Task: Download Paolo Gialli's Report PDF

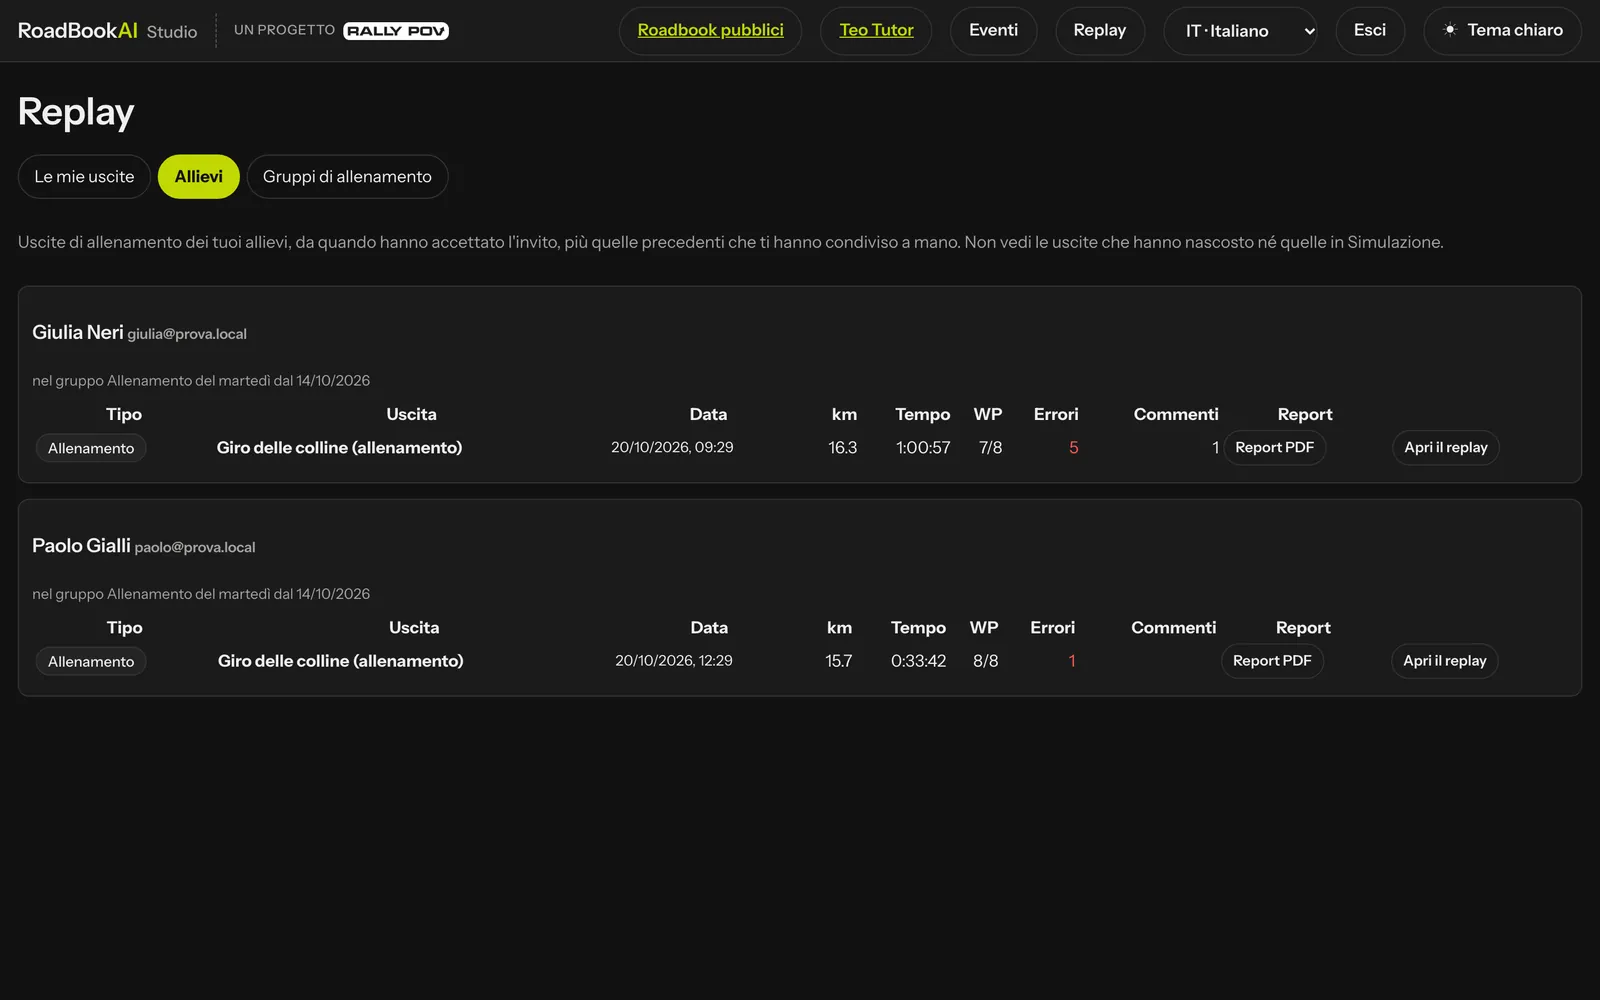Action: pos(1272,661)
